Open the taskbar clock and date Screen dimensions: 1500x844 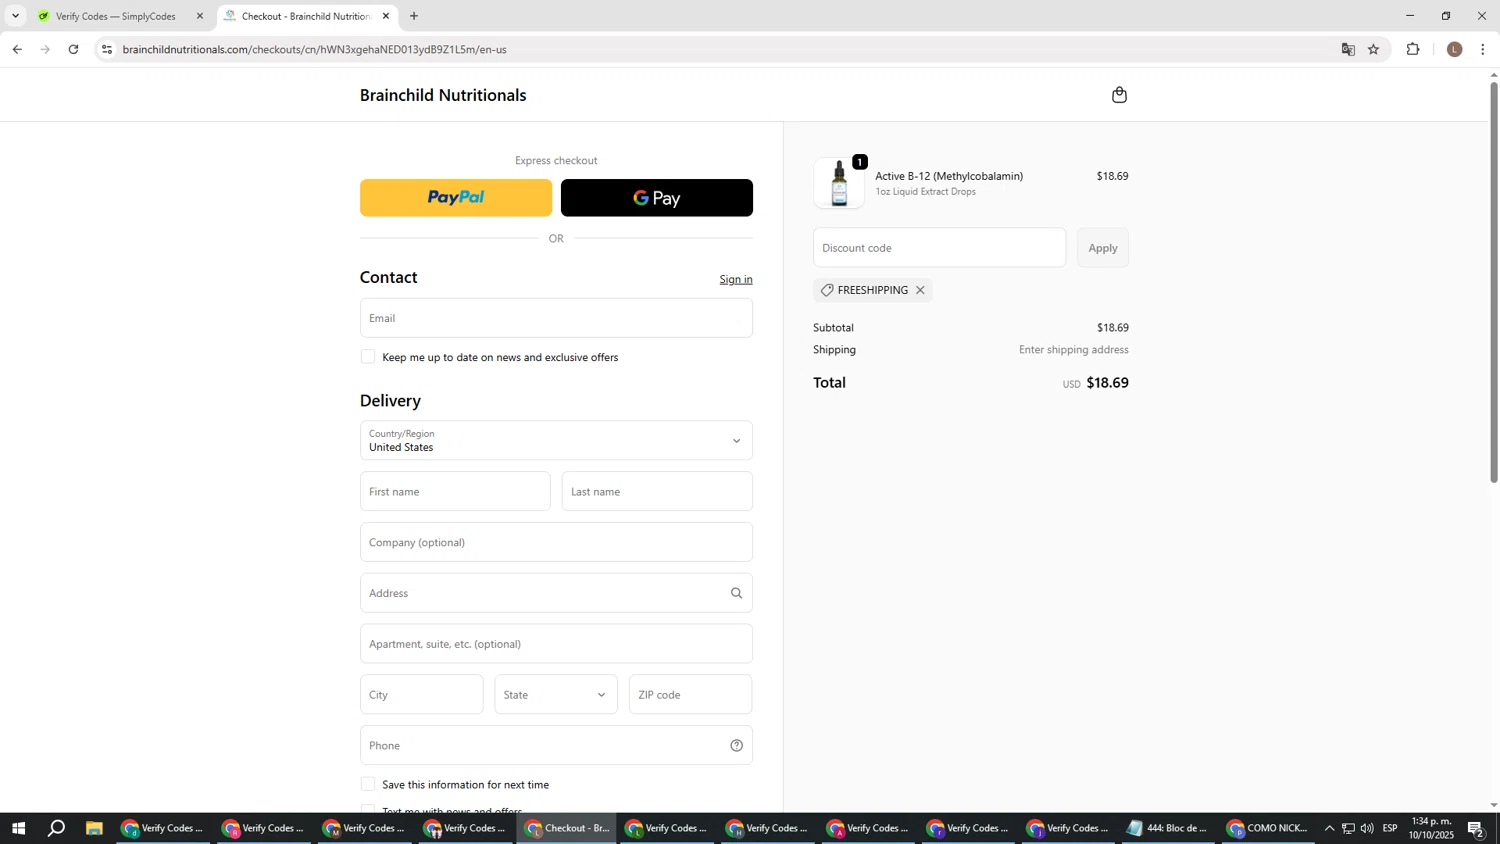[1431, 828]
